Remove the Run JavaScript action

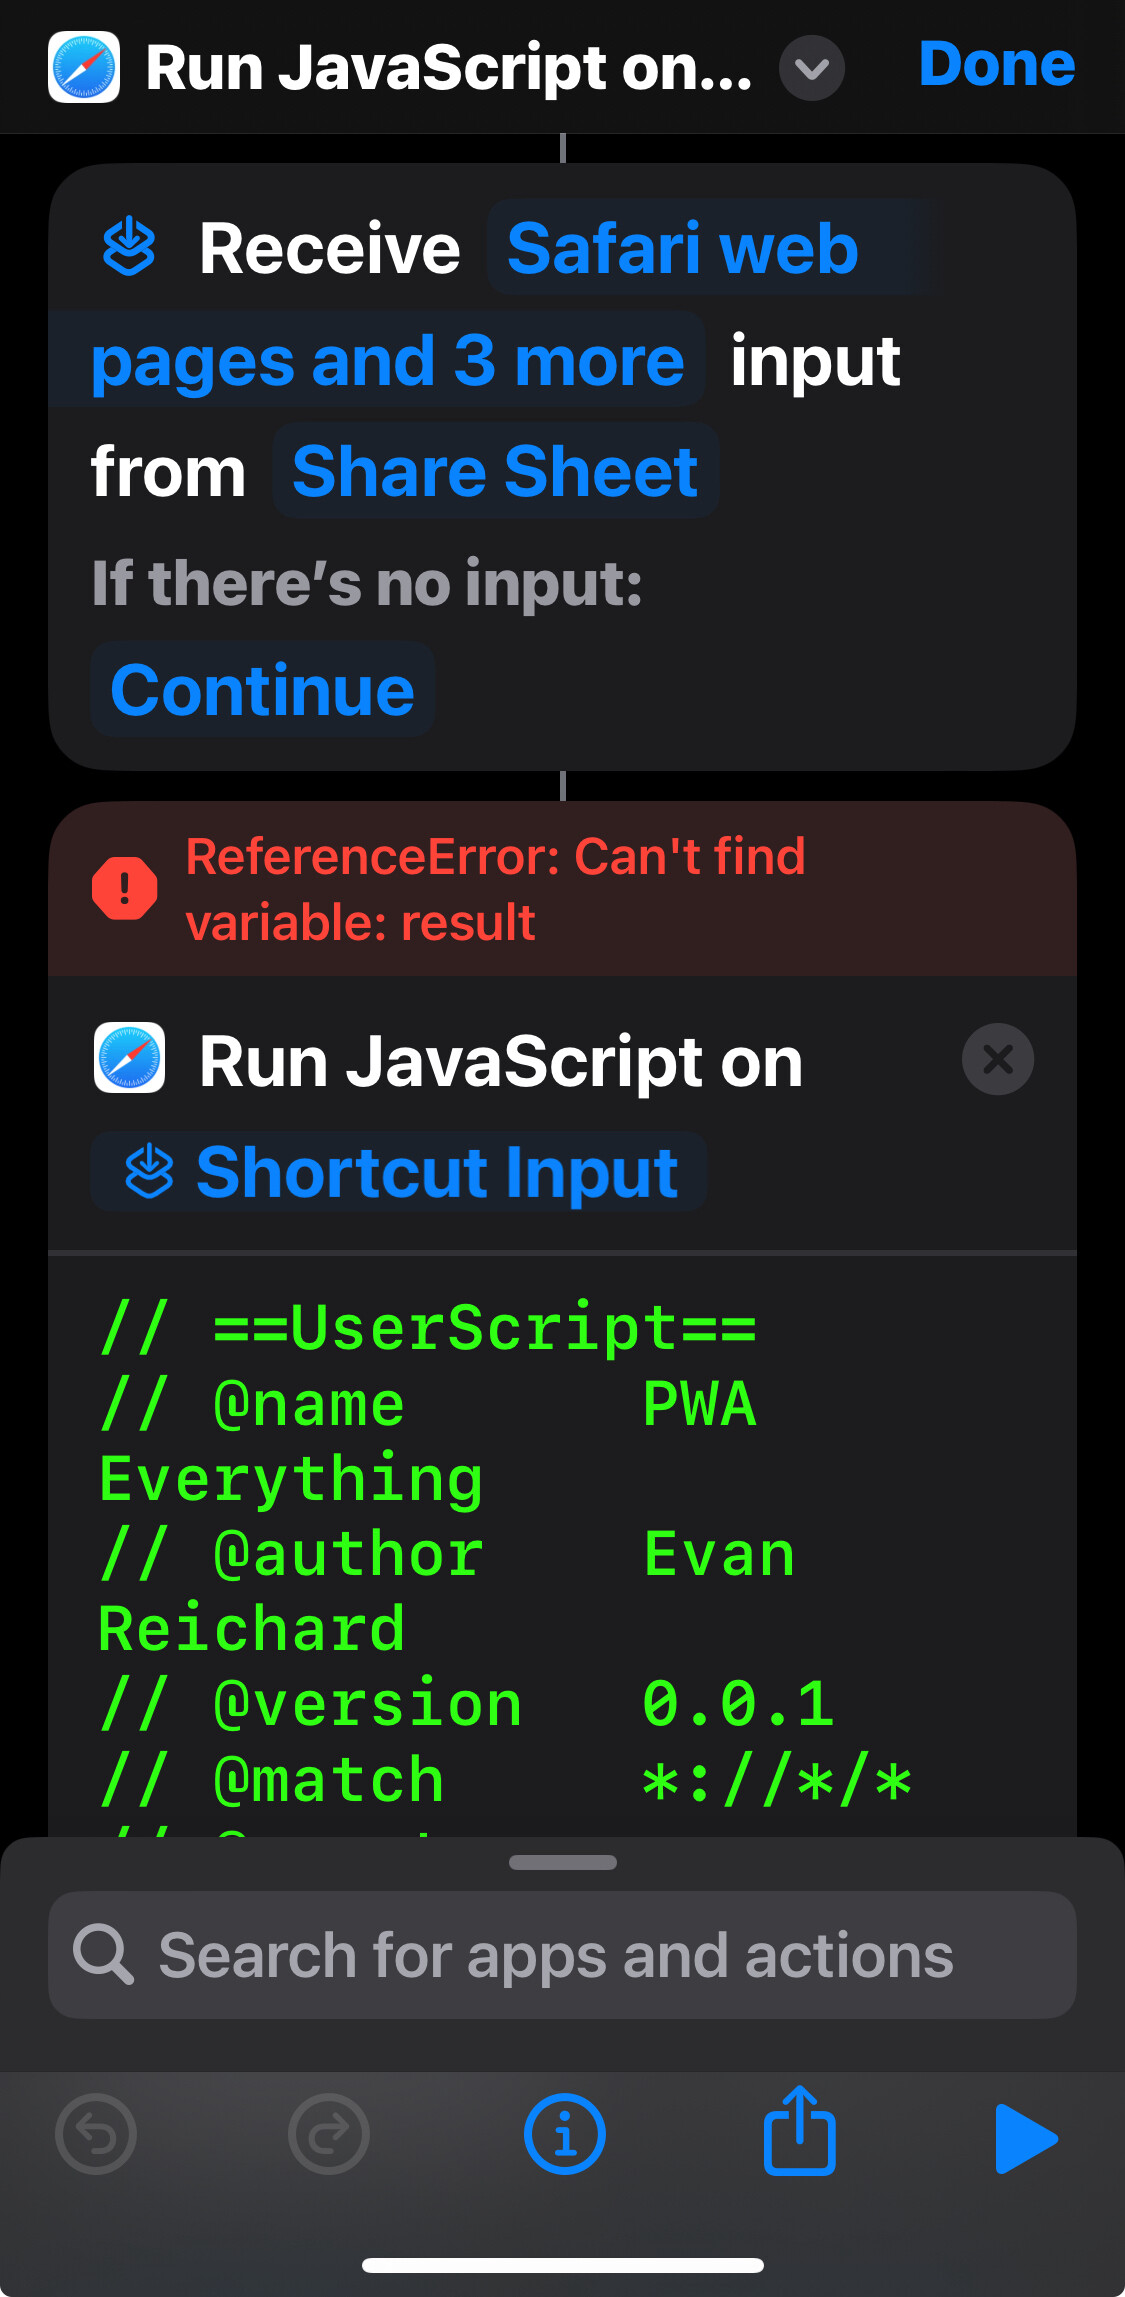[x=997, y=1059]
